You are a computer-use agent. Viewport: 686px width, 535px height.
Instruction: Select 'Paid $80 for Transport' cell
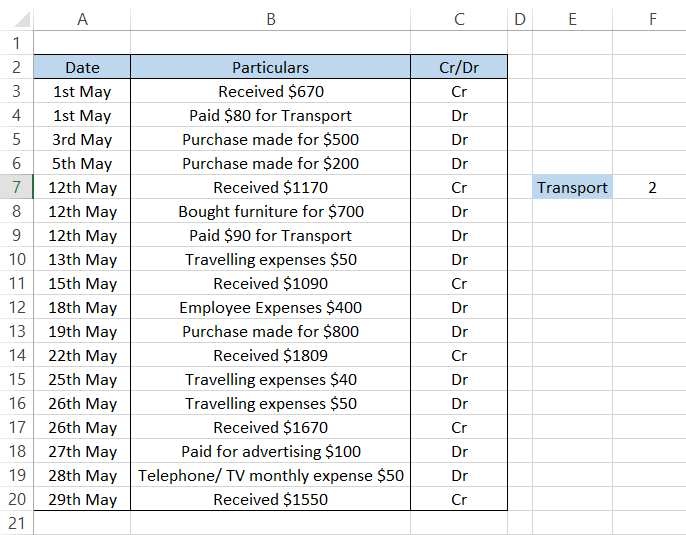click(x=270, y=115)
